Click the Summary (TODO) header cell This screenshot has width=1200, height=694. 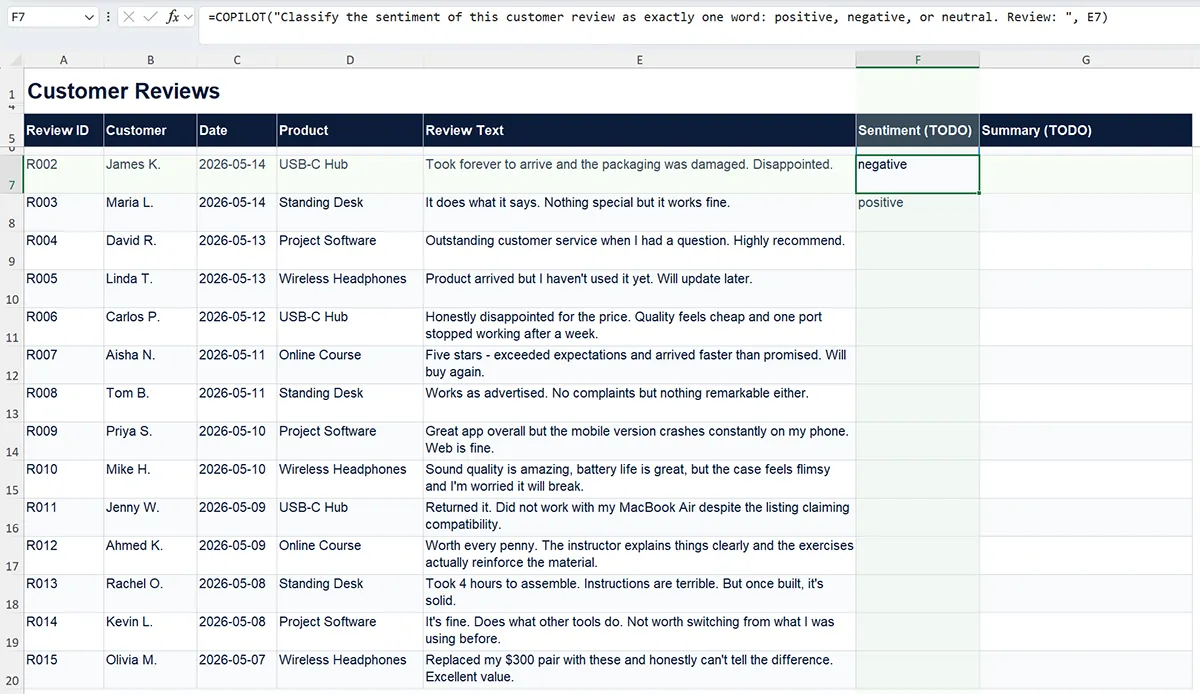[x=1086, y=130]
